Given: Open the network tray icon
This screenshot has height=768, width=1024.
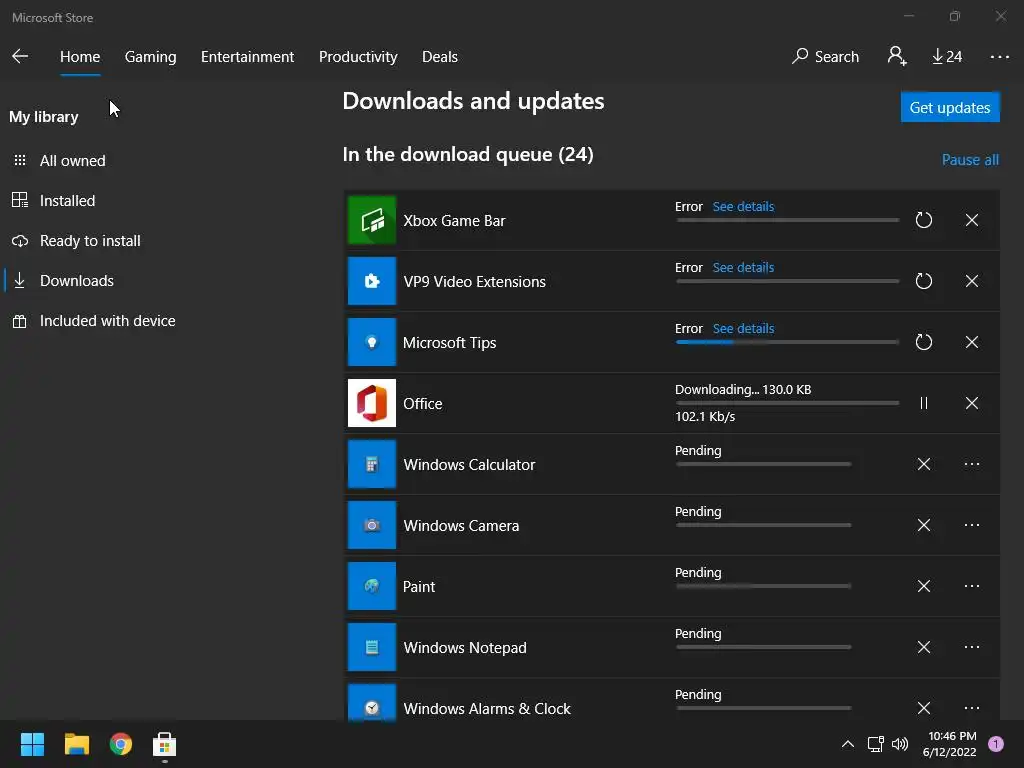Looking at the screenshot, I should click(875, 744).
